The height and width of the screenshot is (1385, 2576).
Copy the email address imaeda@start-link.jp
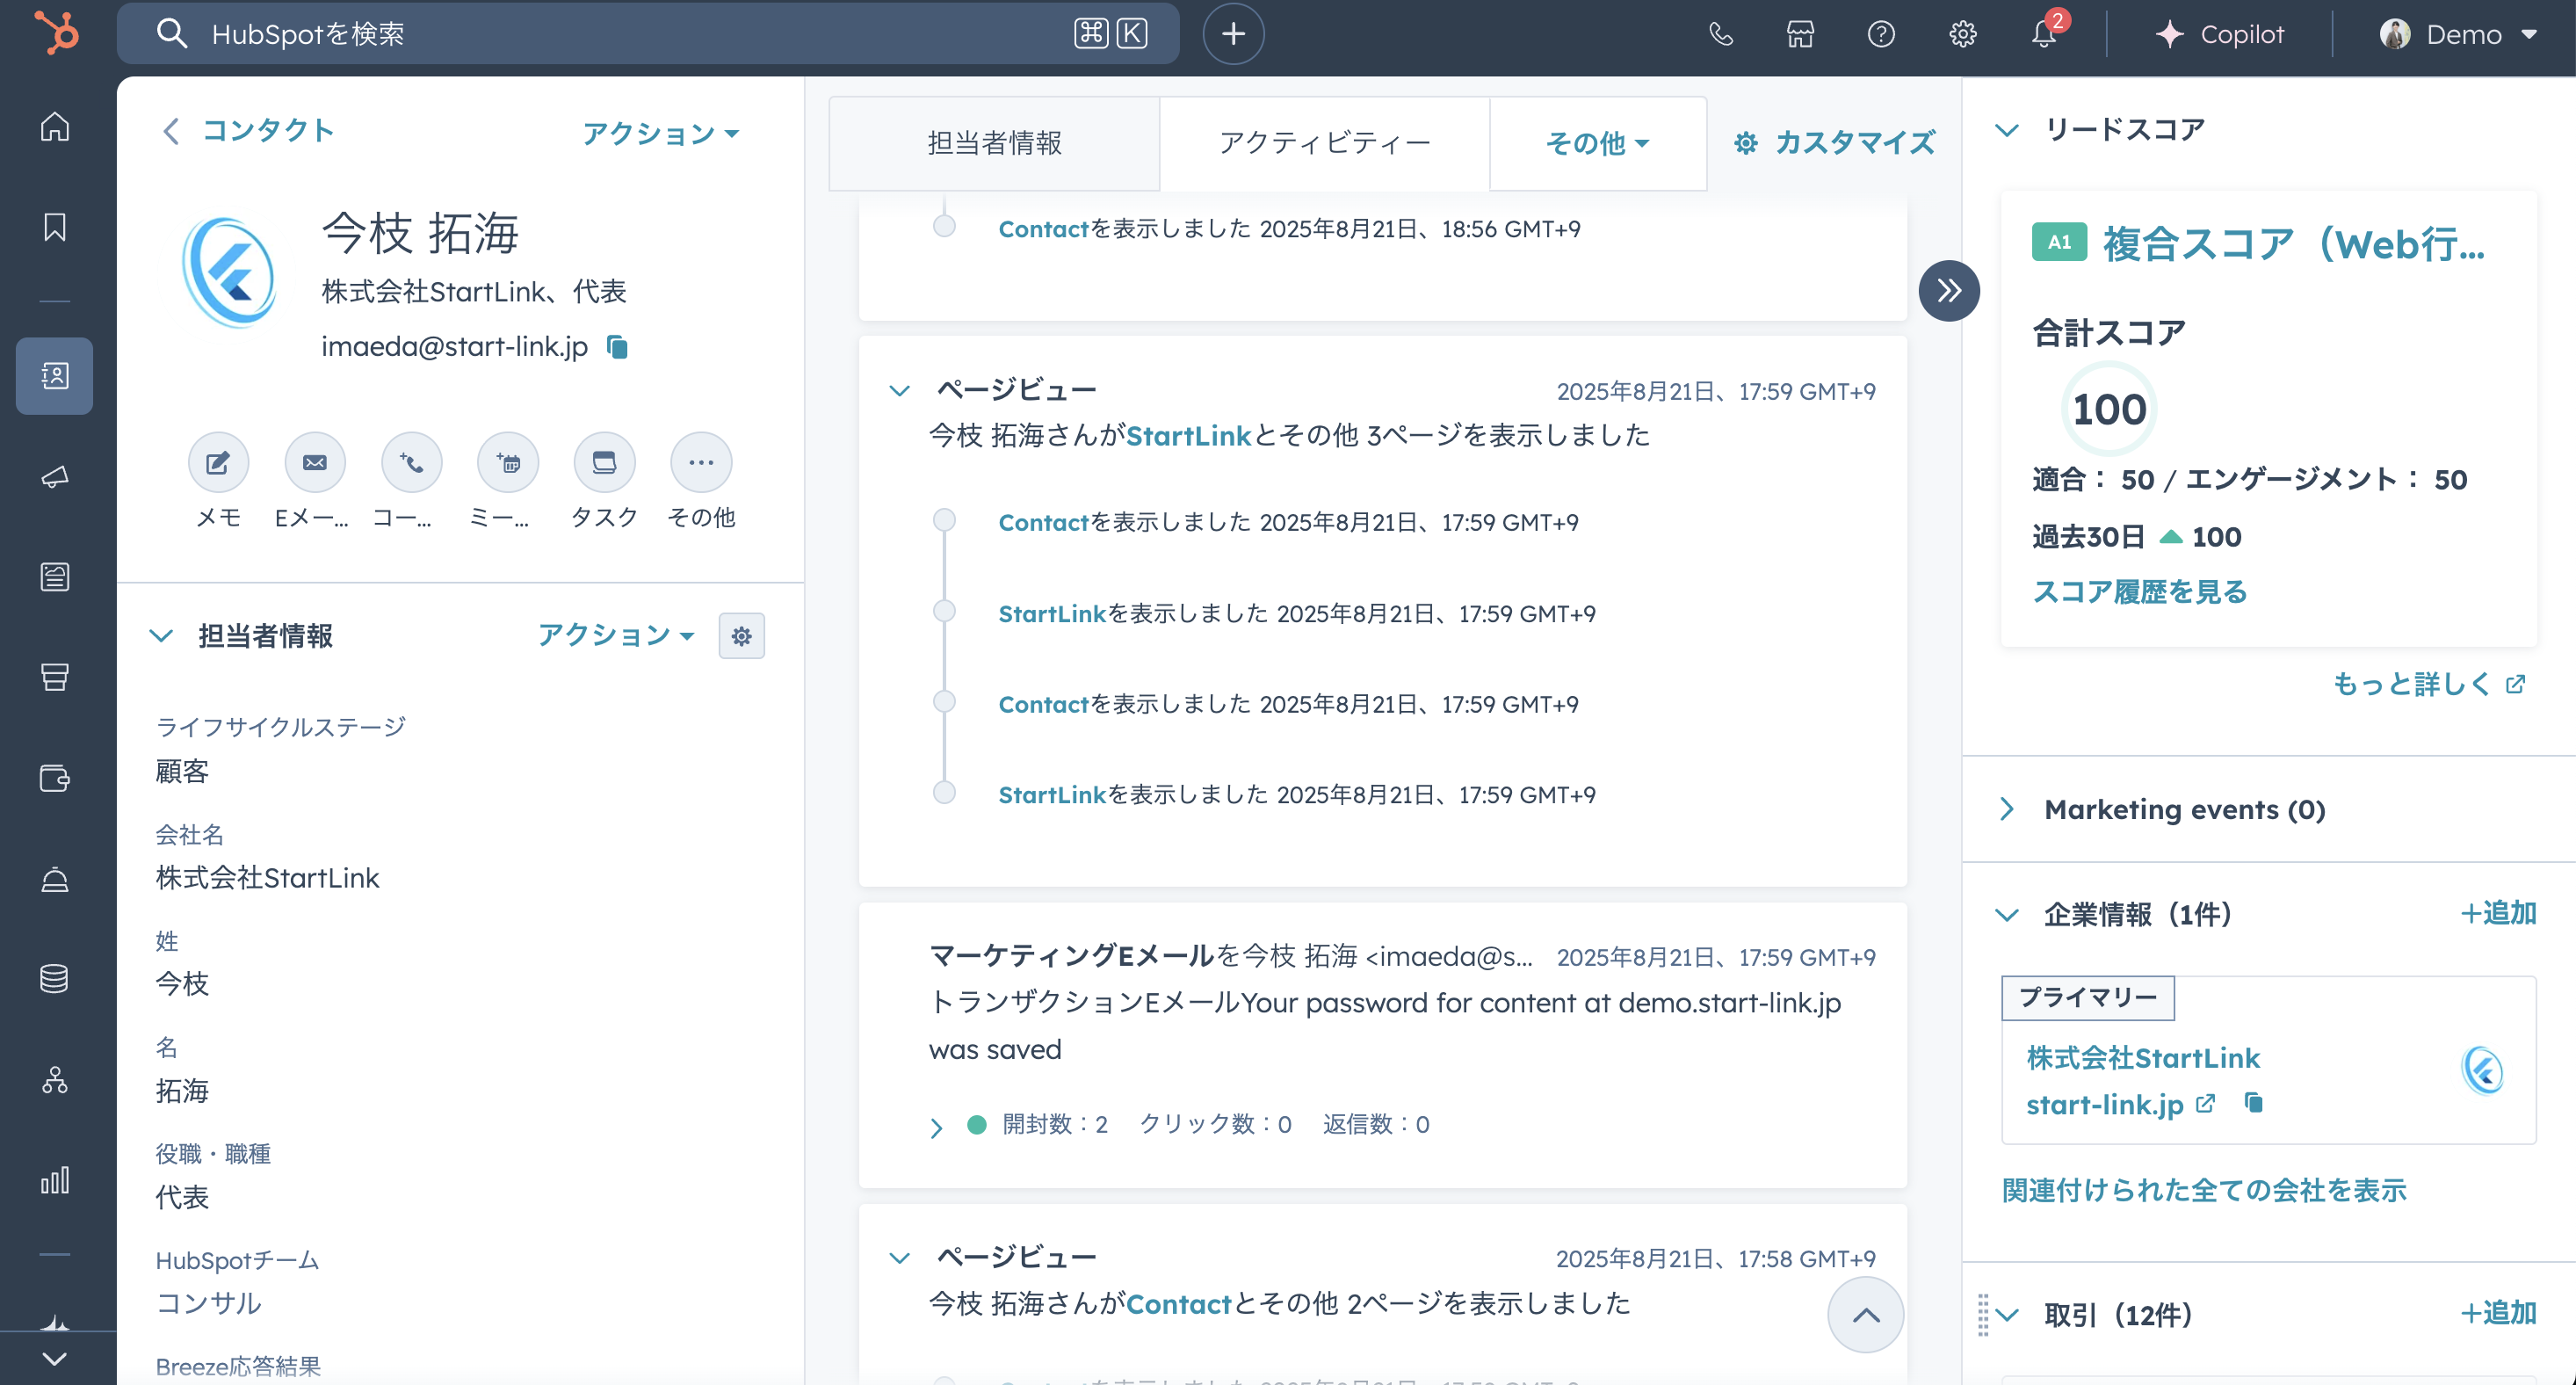click(x=618, y=347)
